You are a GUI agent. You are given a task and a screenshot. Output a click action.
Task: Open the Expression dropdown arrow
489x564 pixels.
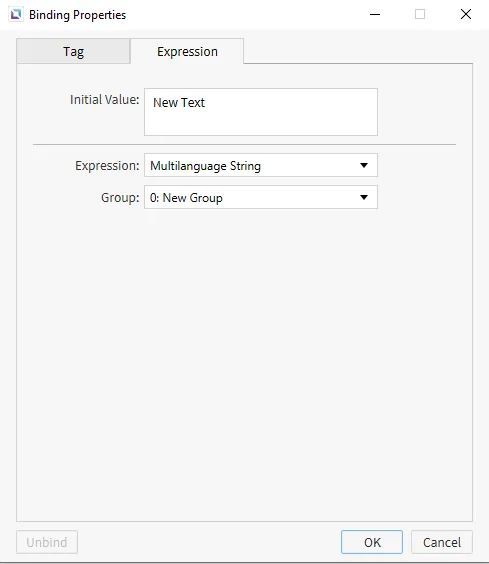coord(364,165)
